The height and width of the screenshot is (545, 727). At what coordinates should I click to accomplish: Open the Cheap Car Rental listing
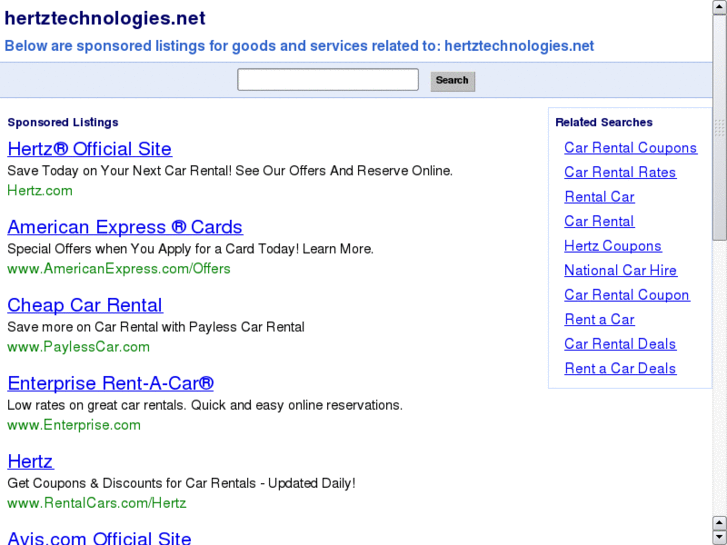(x=85, y=305)
